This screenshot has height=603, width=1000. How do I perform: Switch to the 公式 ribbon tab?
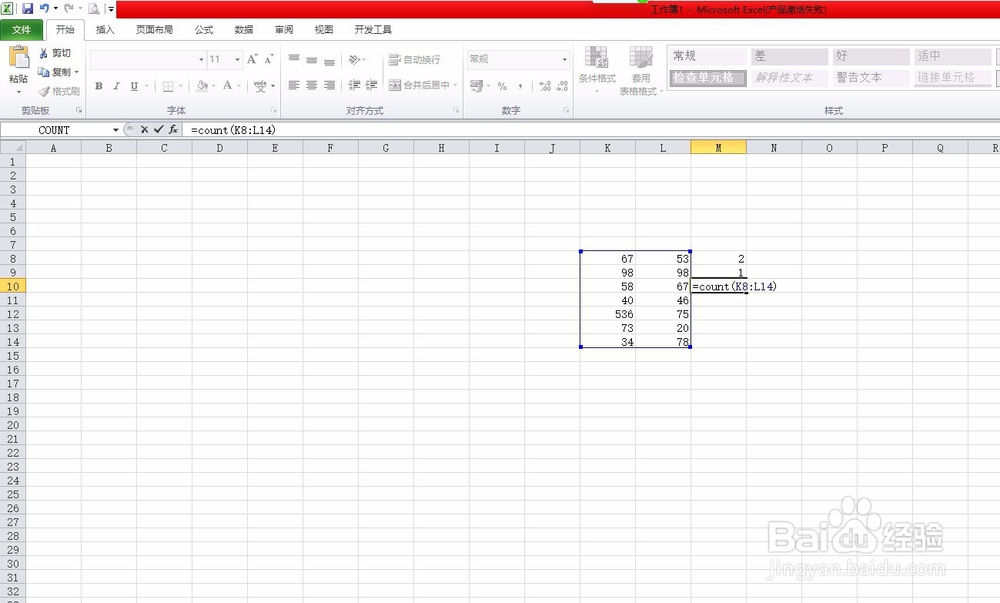(203, 29)
